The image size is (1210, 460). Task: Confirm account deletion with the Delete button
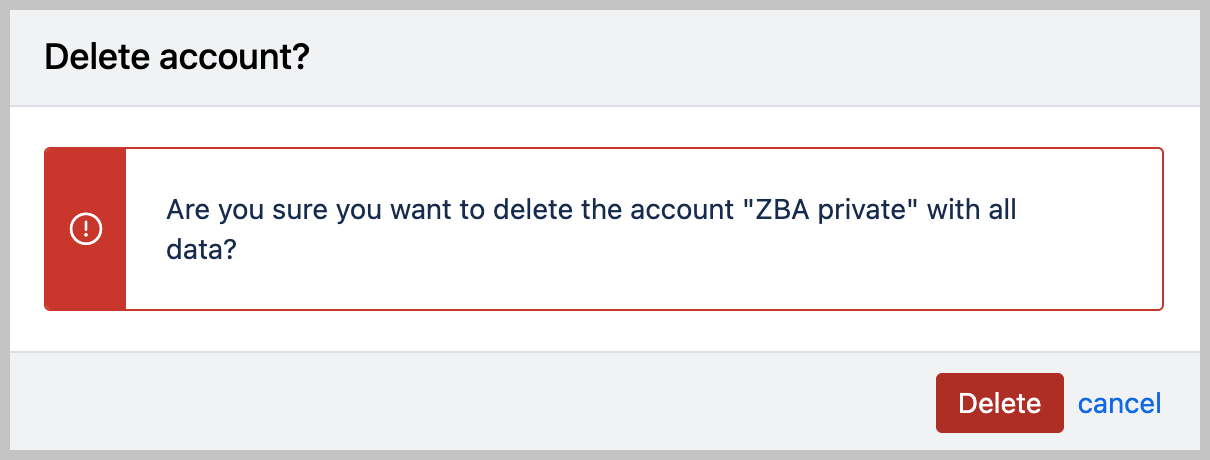point(999,403)
